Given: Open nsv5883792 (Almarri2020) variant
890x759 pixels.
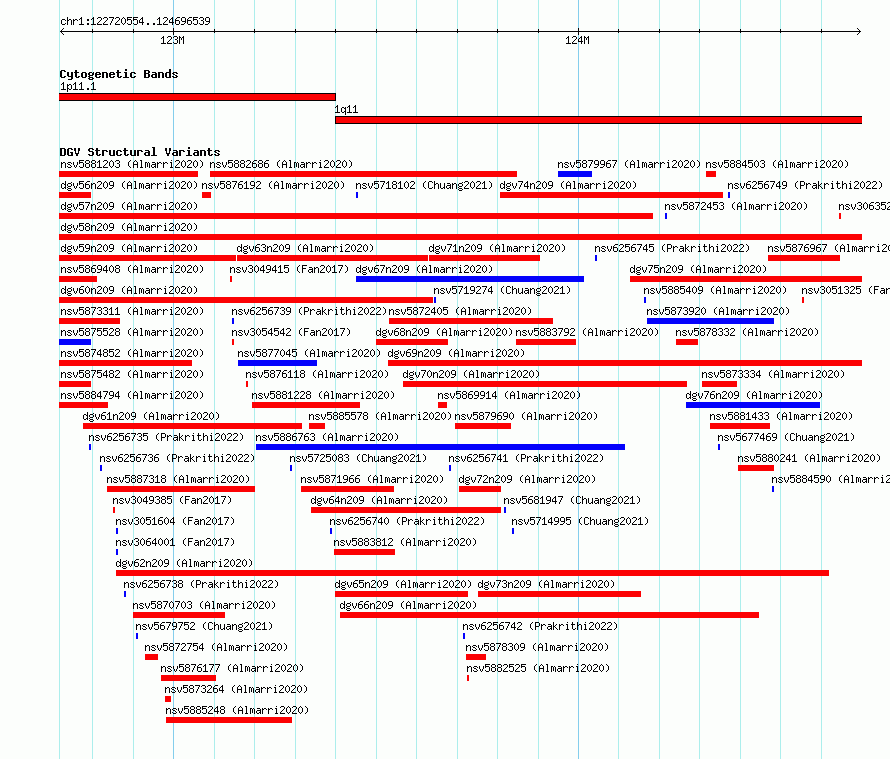Looking at the screenshot, I should (x=545, y=342).
